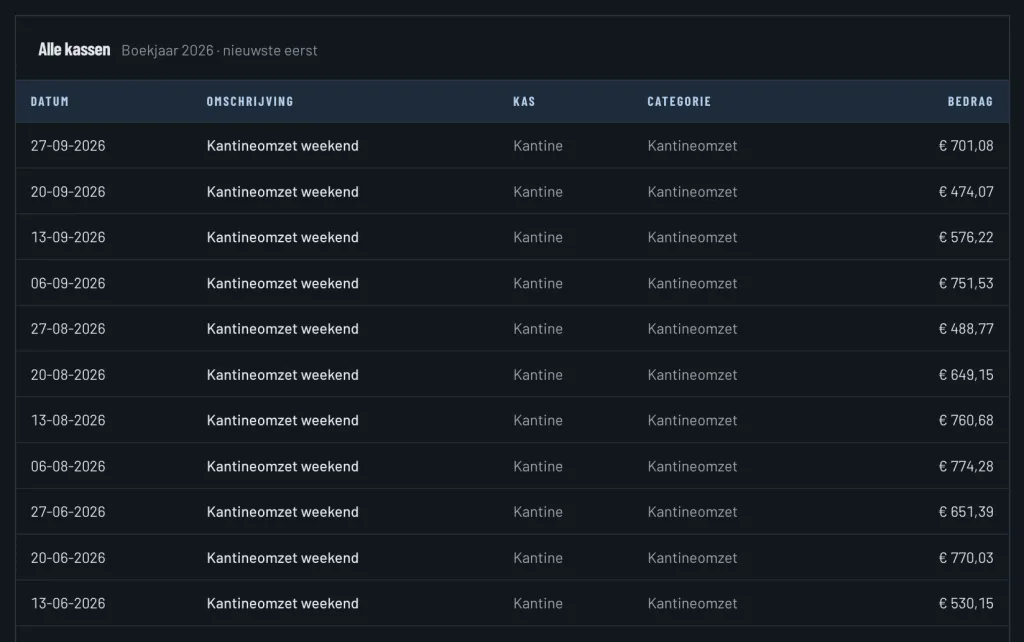Screen dimensions: 1024x642
Task: Sort by the OMSCHRIJVING column header
Action: pos(250,101)
